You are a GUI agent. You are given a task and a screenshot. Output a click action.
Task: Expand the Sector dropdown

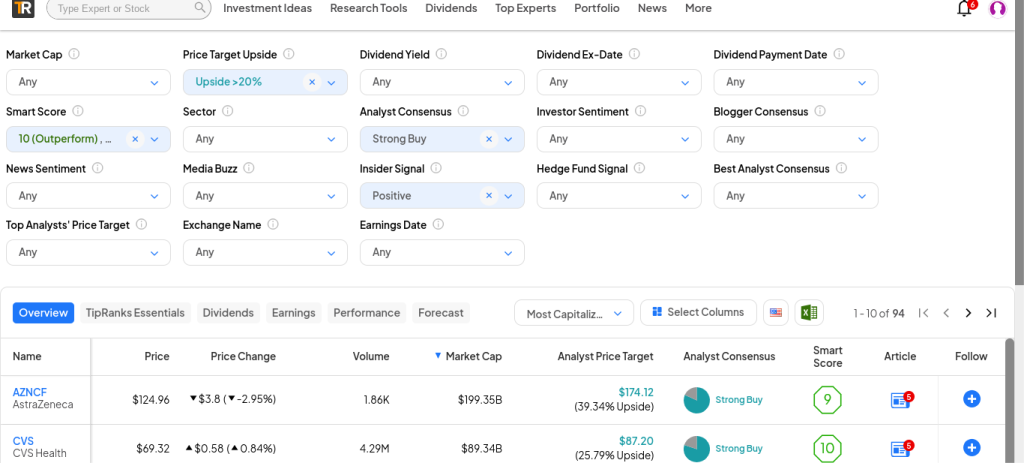click(x=265, y=139)
